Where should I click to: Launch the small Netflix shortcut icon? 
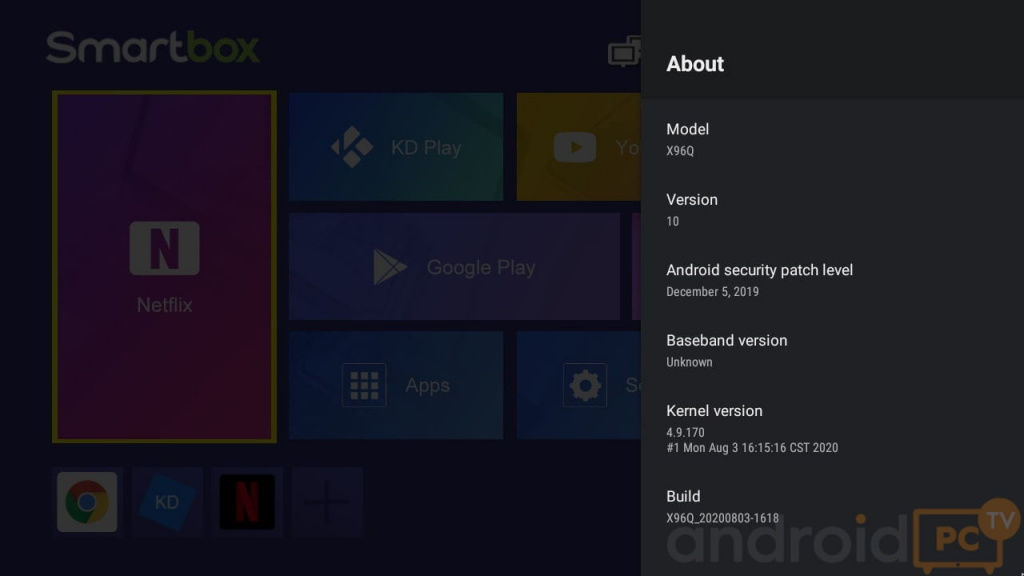(x=247, y=501)
